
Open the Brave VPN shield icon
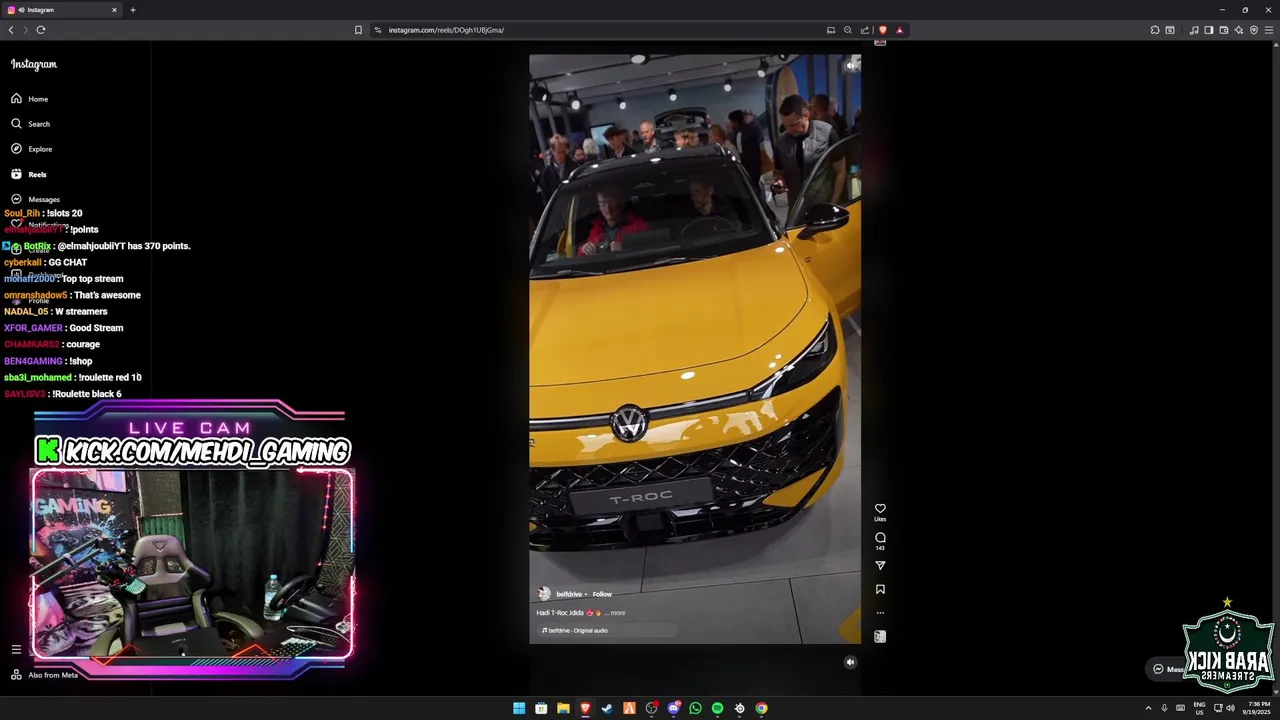pos(1254,30)
